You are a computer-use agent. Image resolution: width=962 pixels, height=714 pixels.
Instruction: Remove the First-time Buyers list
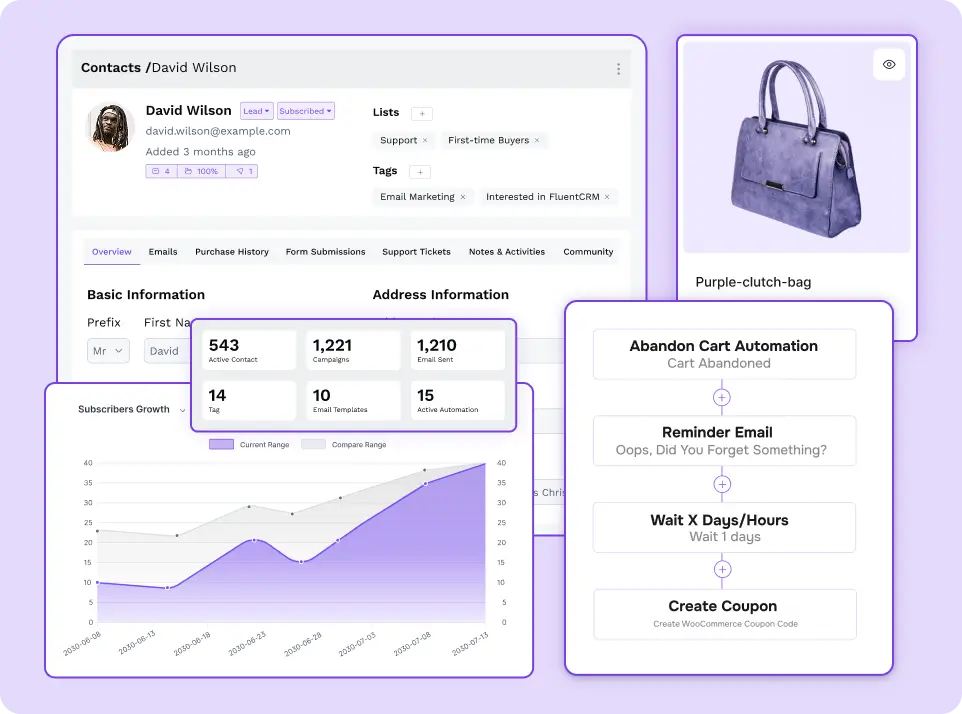[537, 140]
